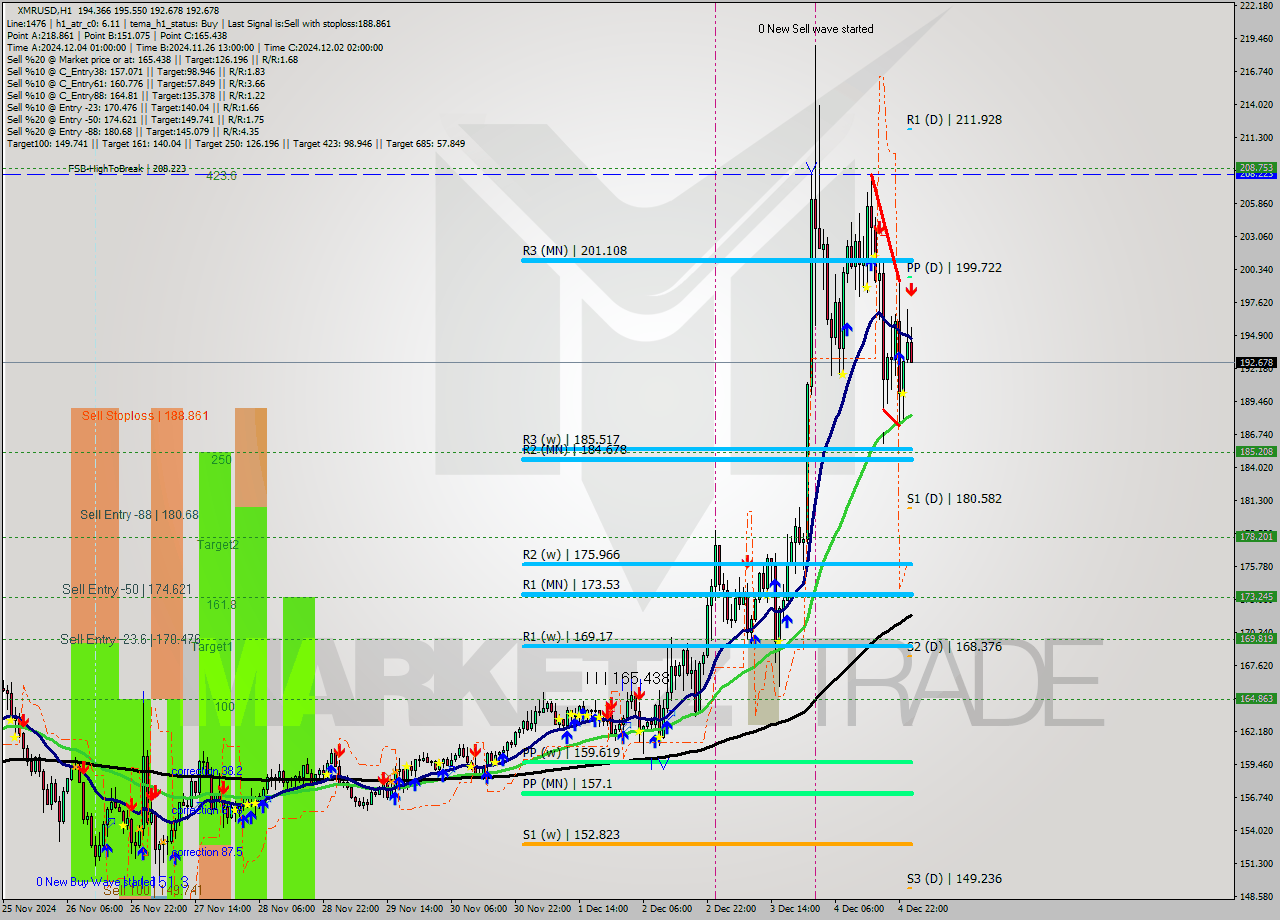Click '4 Dec 22:00' on the time axis

[923, 909]
